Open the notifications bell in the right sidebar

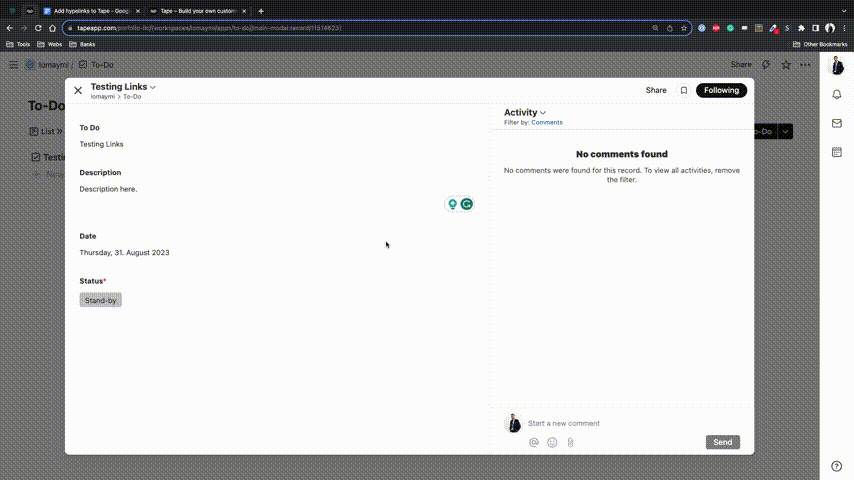point(837,95)
